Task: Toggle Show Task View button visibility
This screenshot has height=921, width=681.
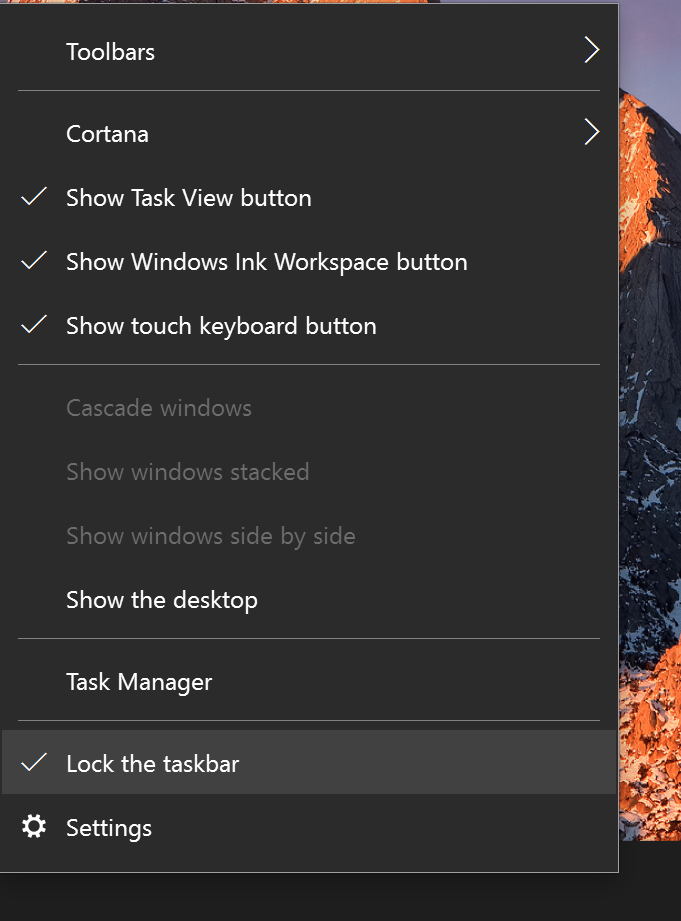Action: (188, 197)
